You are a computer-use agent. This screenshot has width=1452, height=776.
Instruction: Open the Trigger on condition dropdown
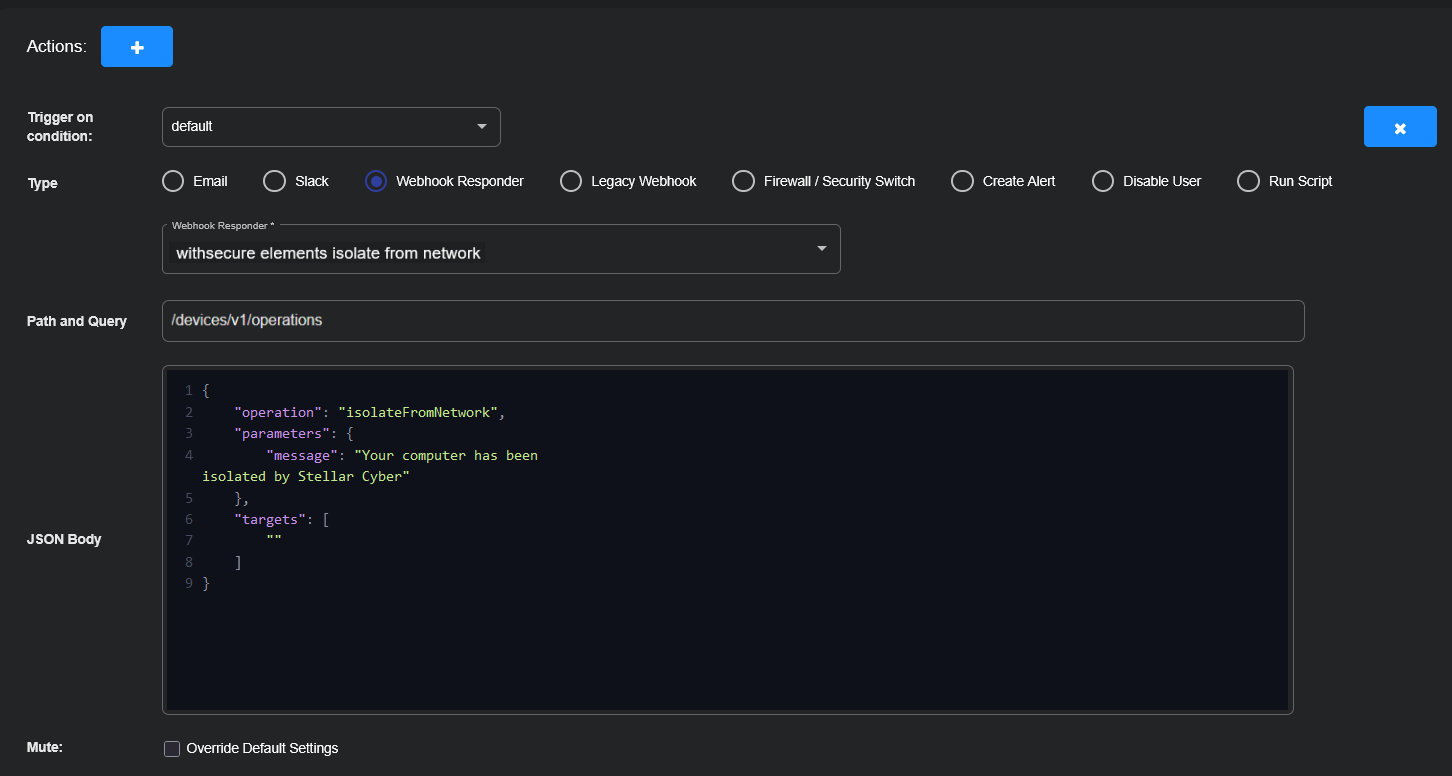pyautogui.click(x=331, y=127)
